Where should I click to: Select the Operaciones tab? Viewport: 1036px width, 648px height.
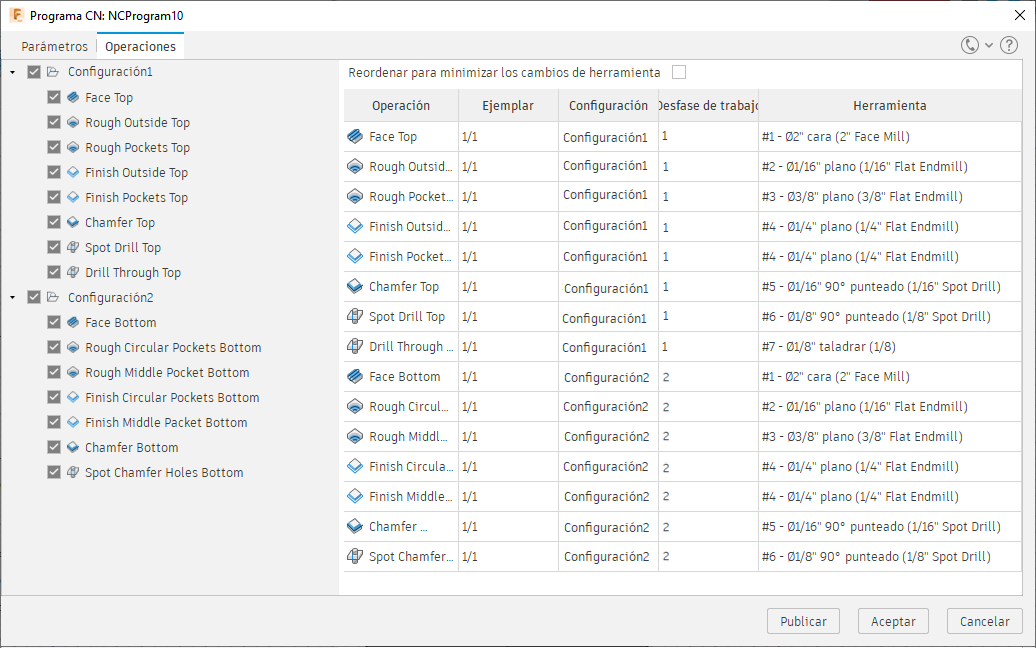(x=140, y=46)
